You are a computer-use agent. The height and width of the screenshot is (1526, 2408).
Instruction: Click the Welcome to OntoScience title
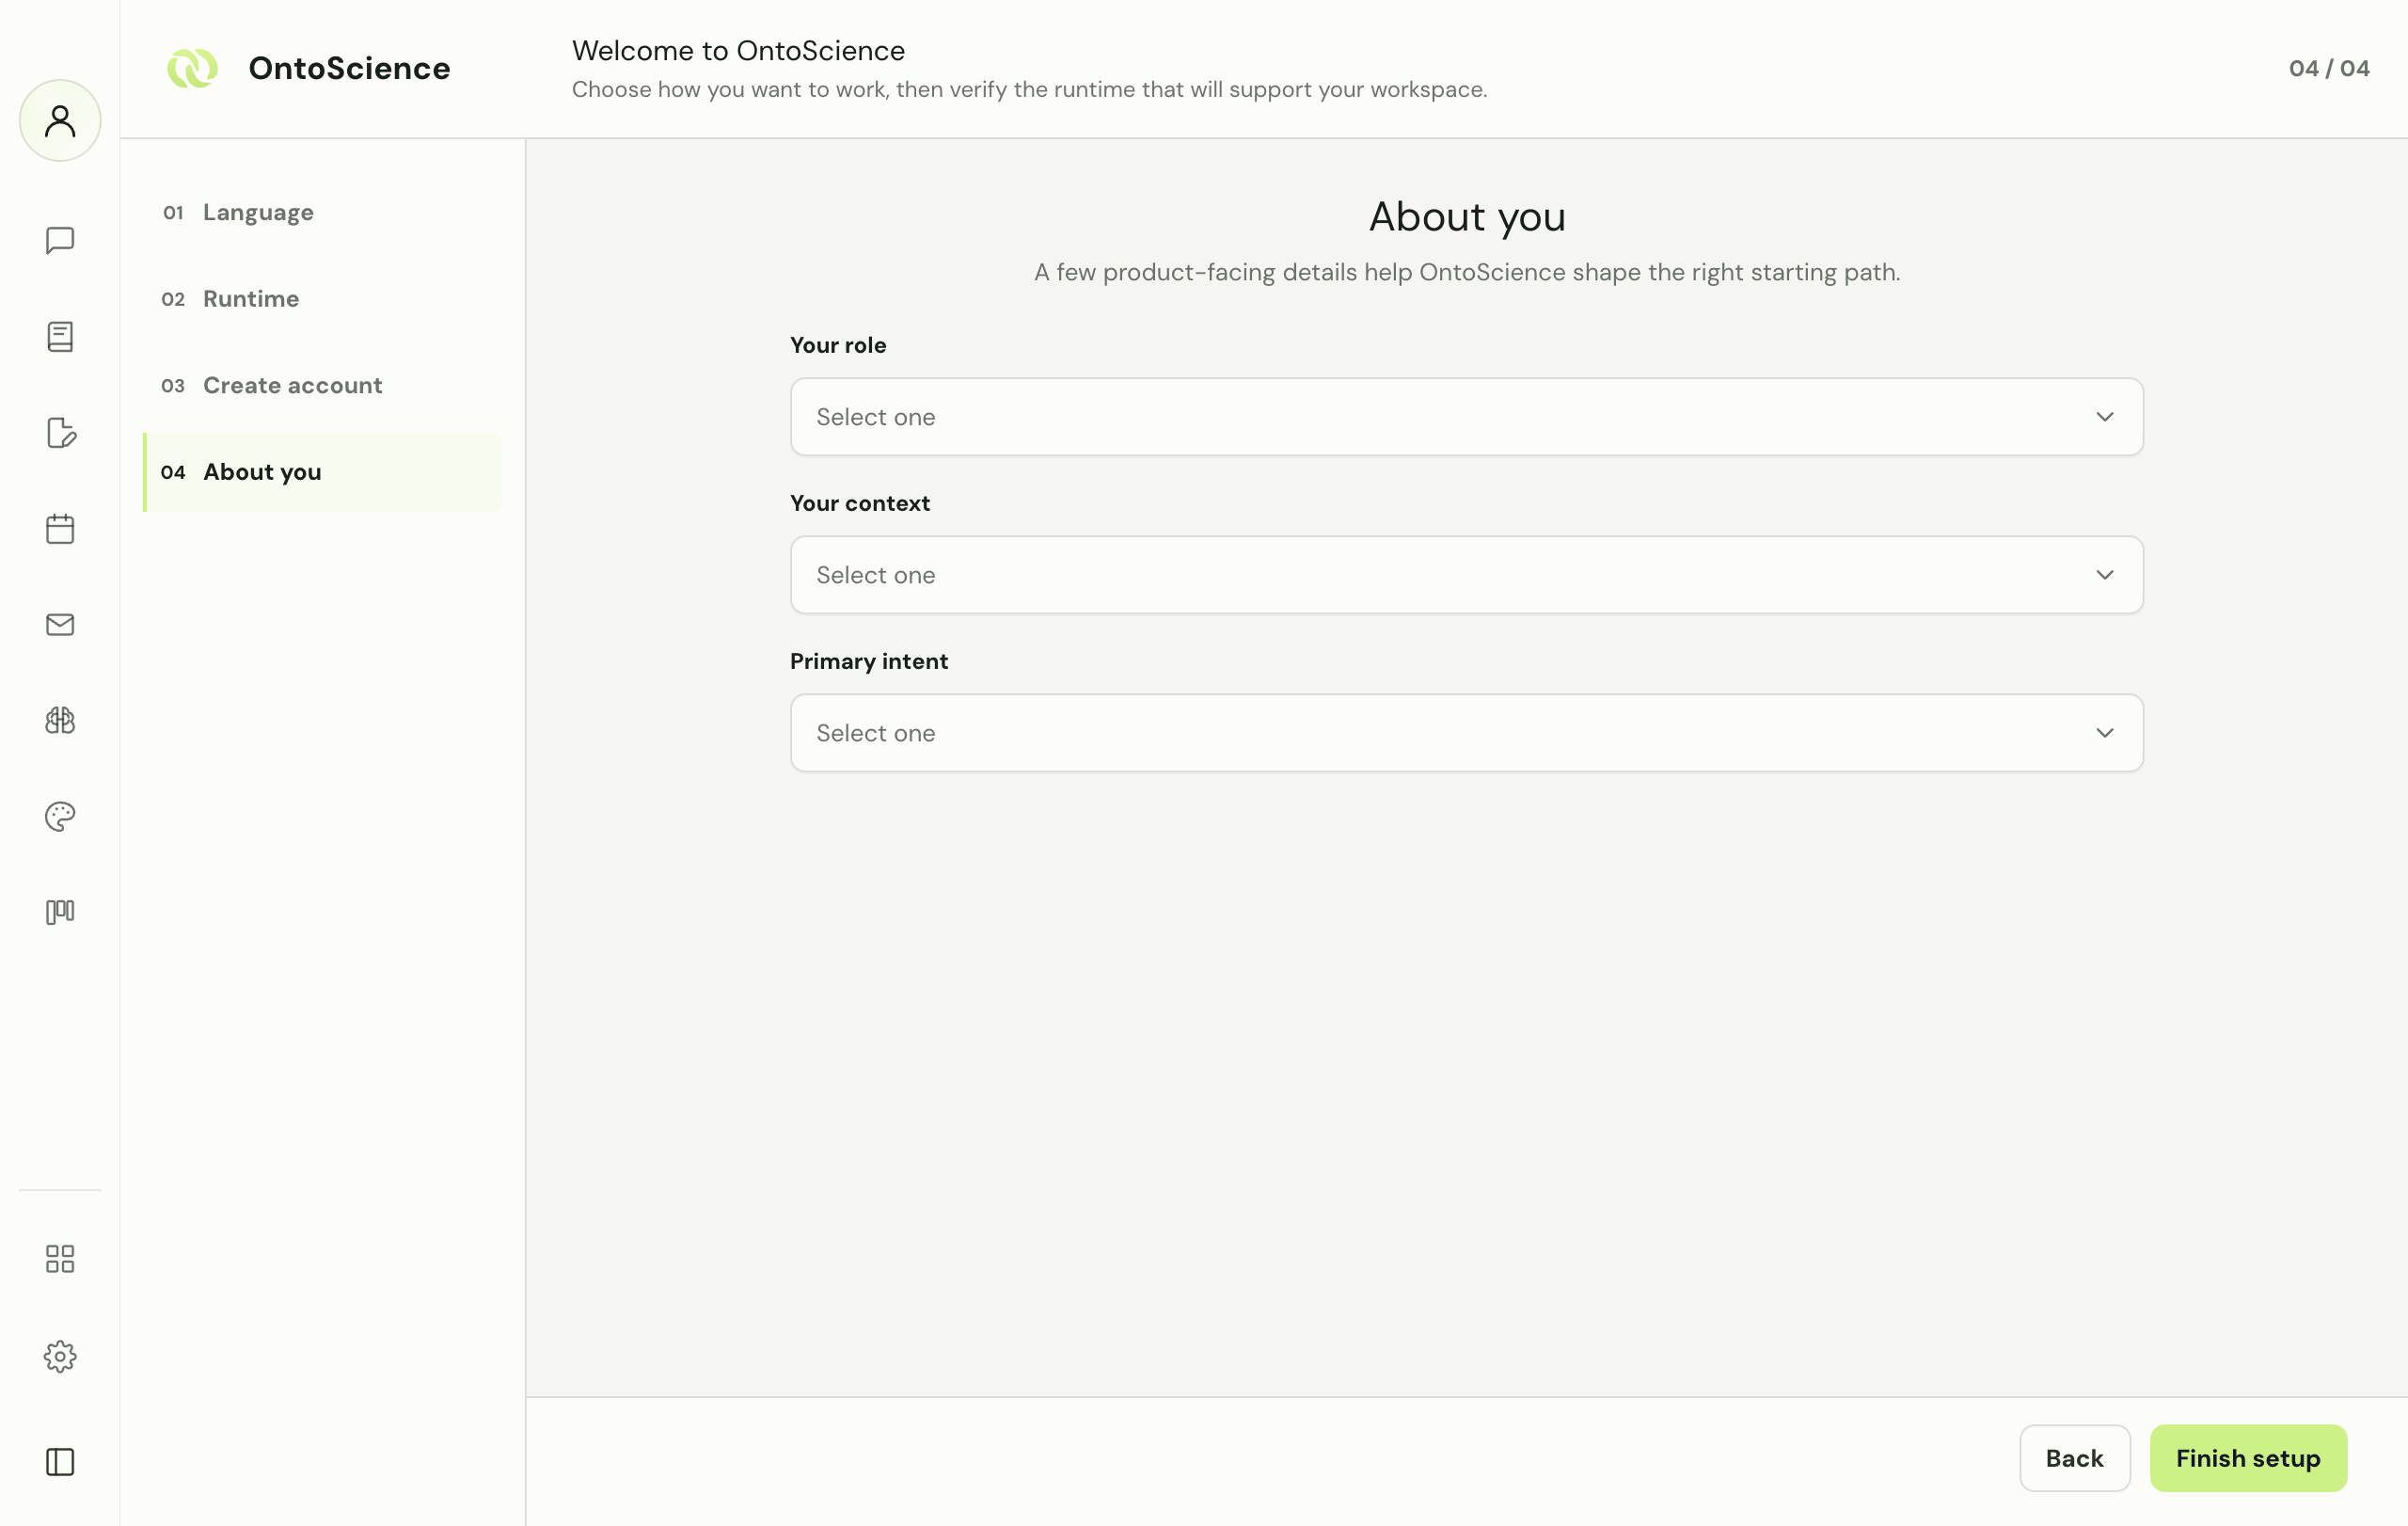tap(738, 51)
